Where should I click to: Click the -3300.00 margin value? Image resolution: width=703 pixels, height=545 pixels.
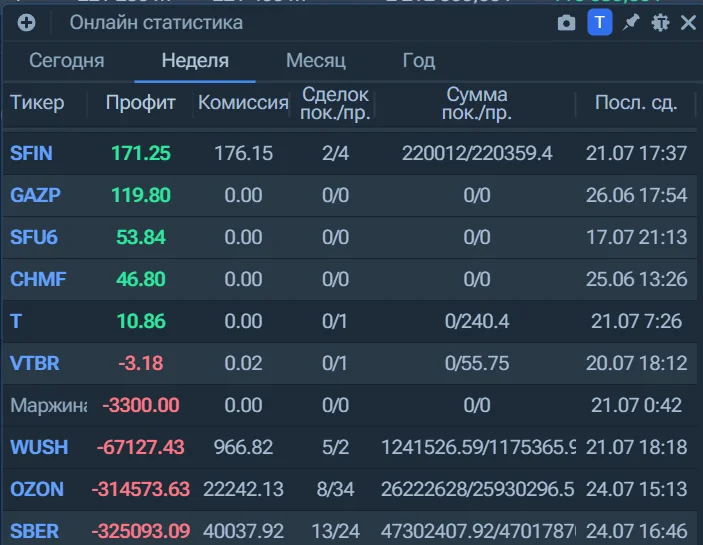[x=141, y=405]
